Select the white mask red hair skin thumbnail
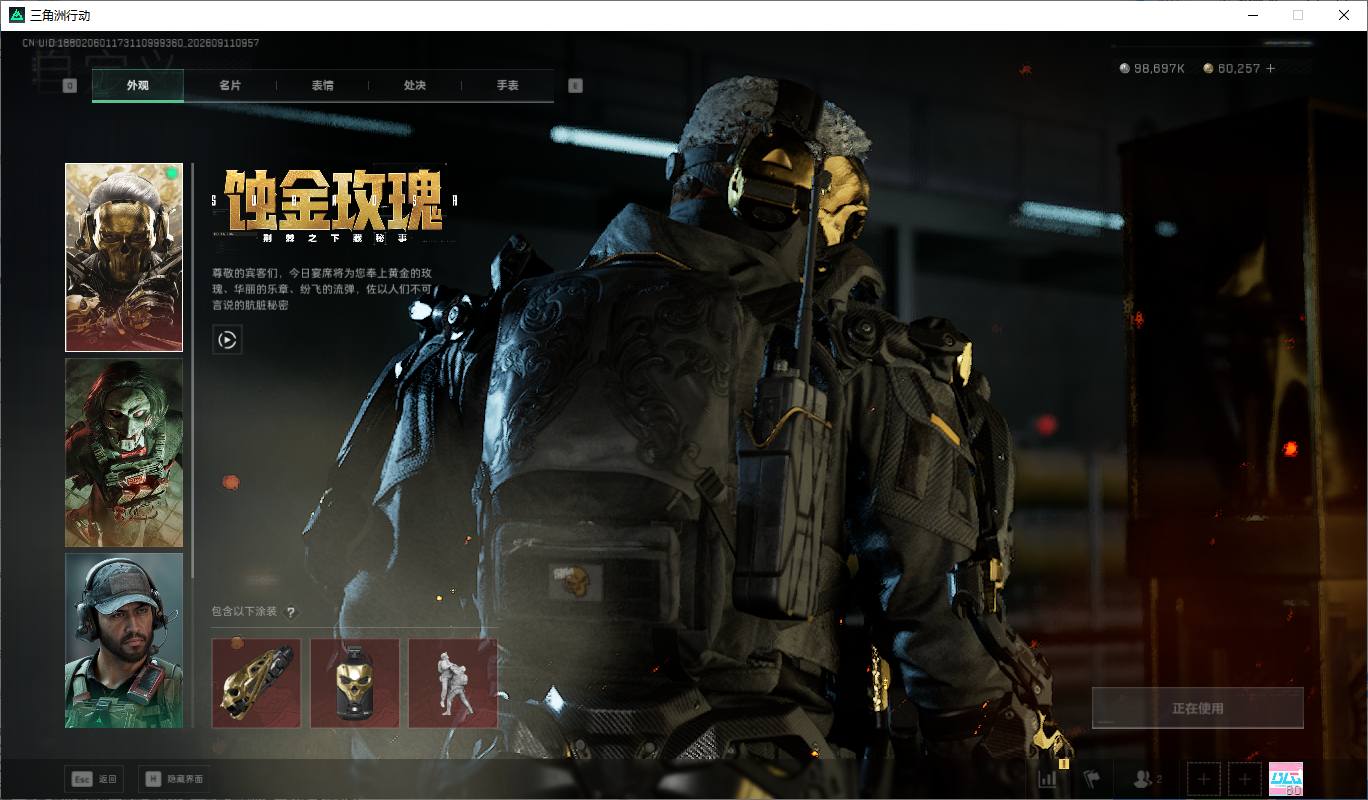Image resolution: width=1368 pixels, height=800 pixels. [x=124, y=453]
